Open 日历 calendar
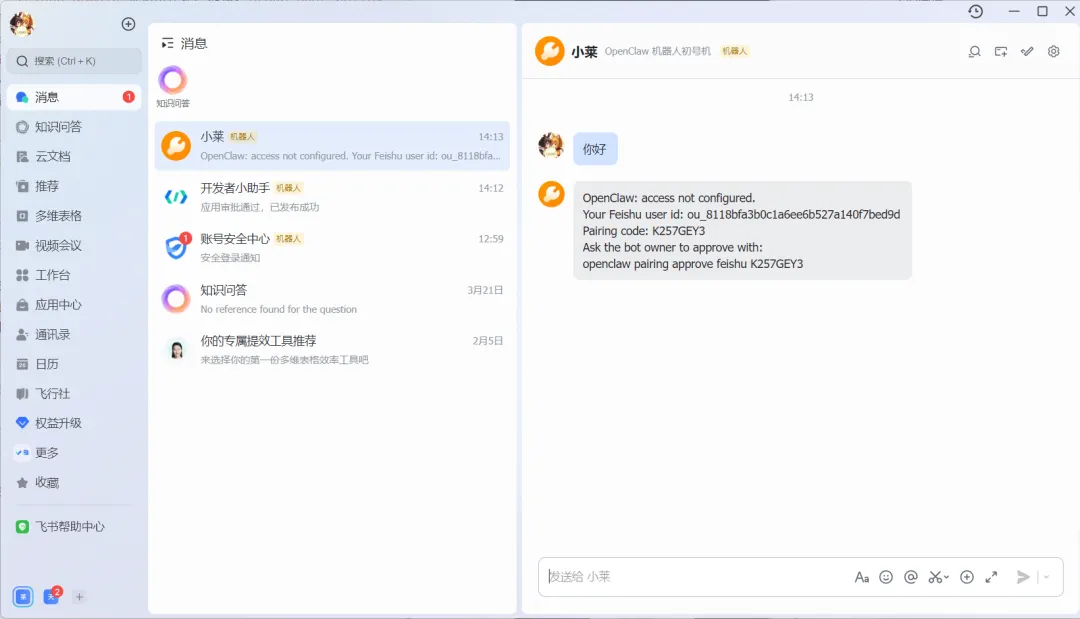Image resolution: width=1080 pixels, height=619 pixels. pyautogui.click(x=74, y=364)
